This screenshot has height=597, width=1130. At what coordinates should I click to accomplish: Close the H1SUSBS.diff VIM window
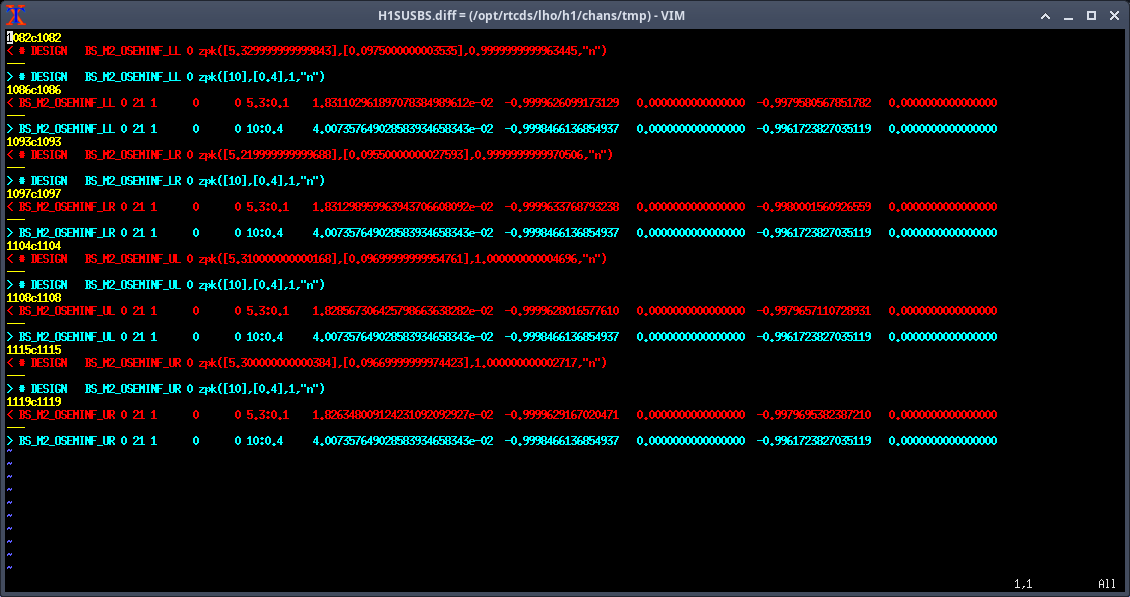click(1114, 15)
